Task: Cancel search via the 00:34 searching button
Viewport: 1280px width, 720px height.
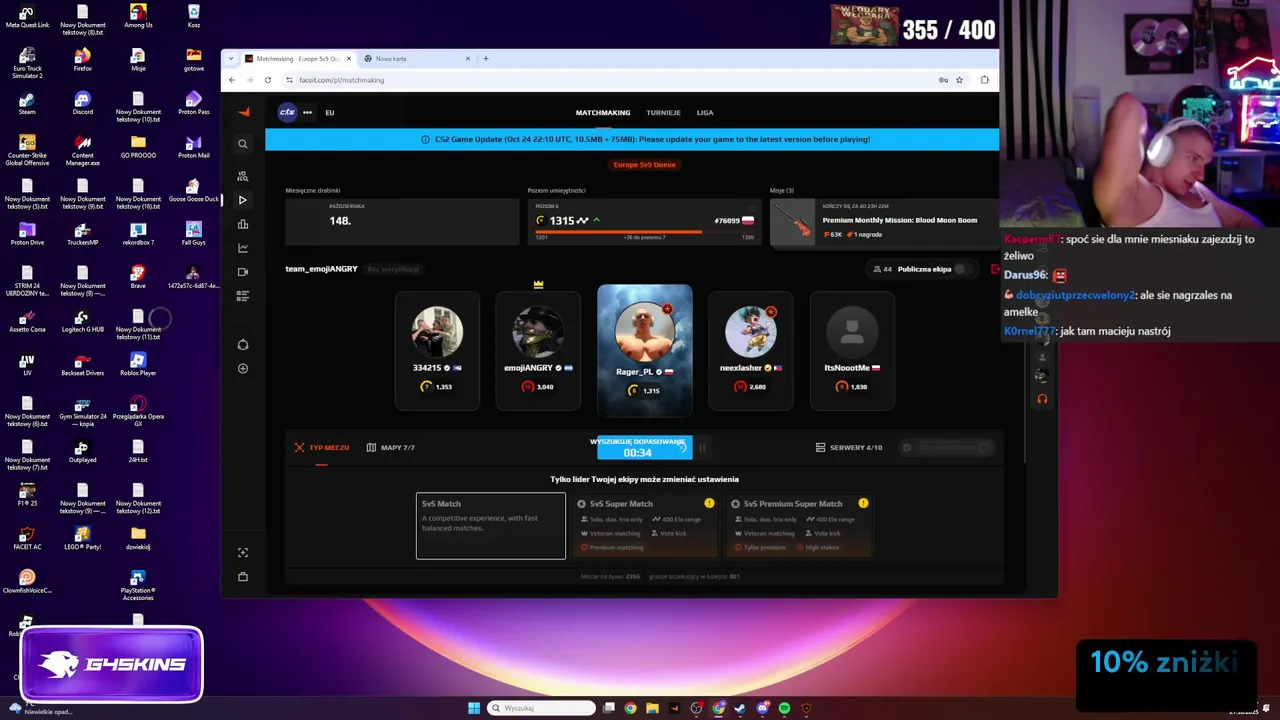Action: (644, 448)
